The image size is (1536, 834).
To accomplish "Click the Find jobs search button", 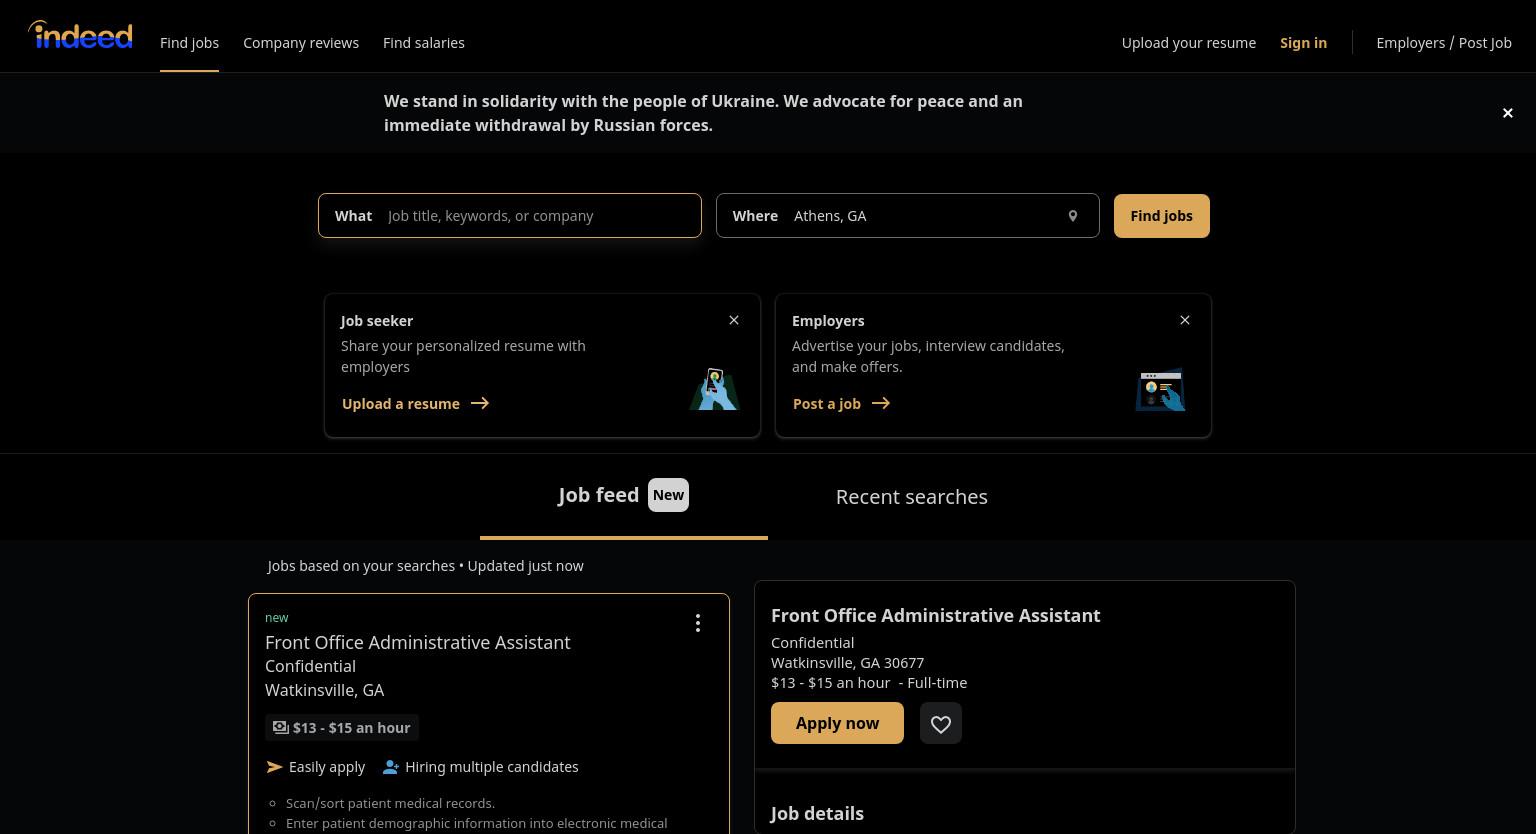I will 1162,216.
